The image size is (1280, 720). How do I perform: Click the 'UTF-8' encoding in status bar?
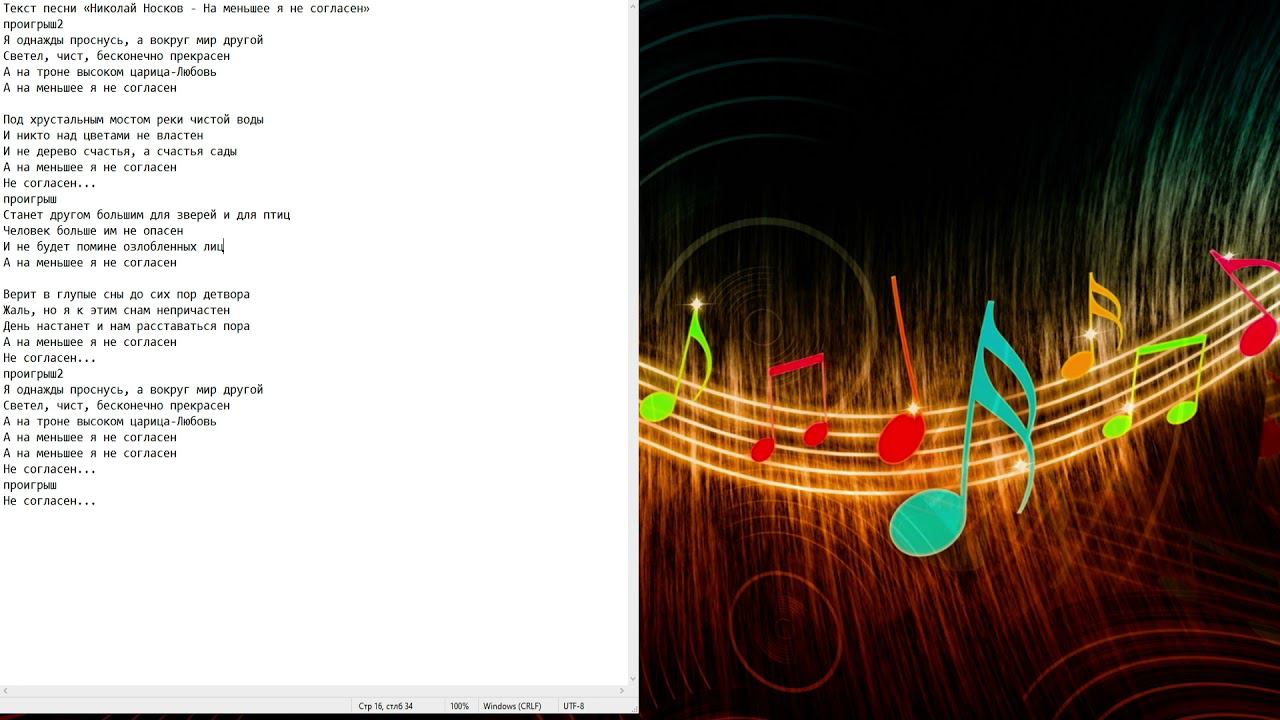[574, 706]
